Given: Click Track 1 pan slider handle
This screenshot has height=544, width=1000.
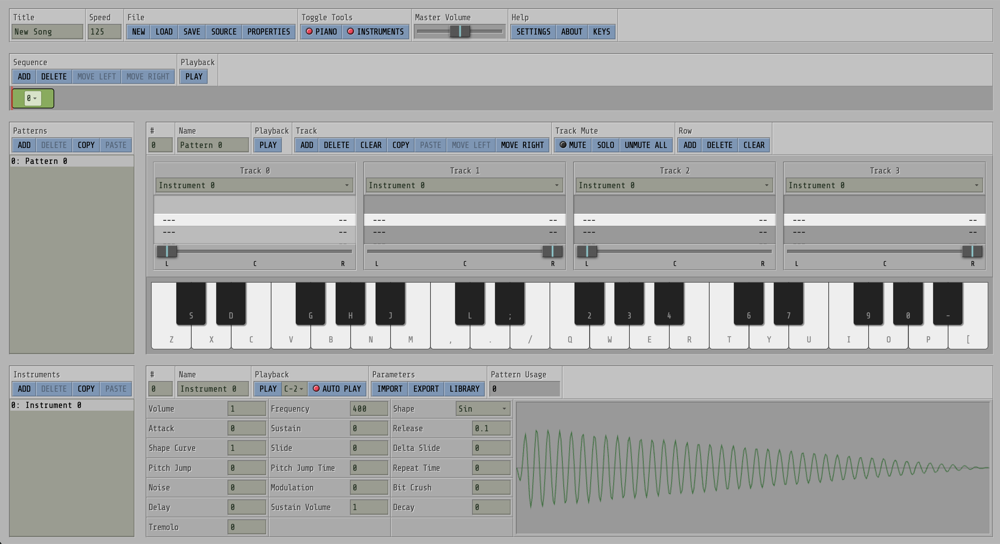Looking at the screenshot, I should point(552,251).
